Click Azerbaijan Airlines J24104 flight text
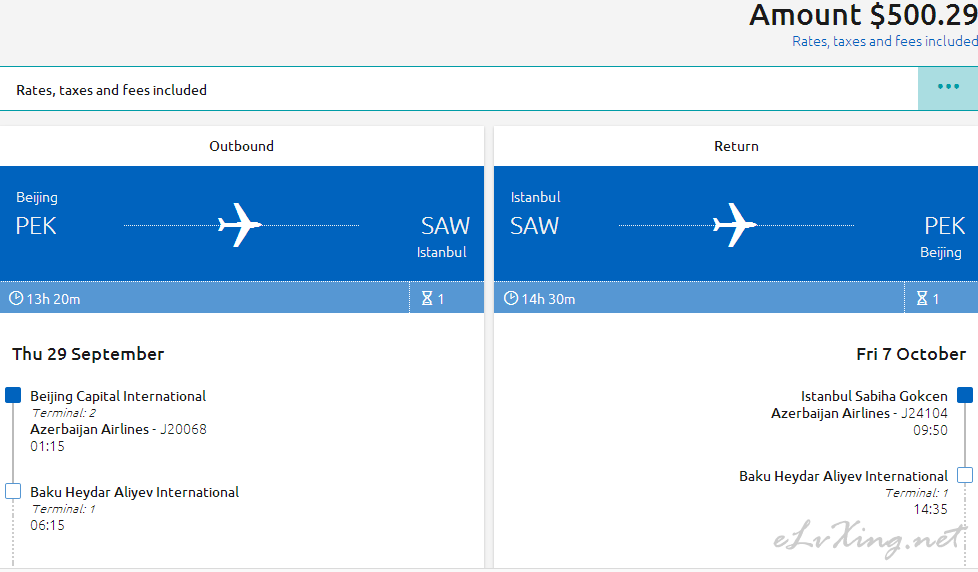Image resolution: width=978 pixels, height=572 pixels. pos(859,413)
